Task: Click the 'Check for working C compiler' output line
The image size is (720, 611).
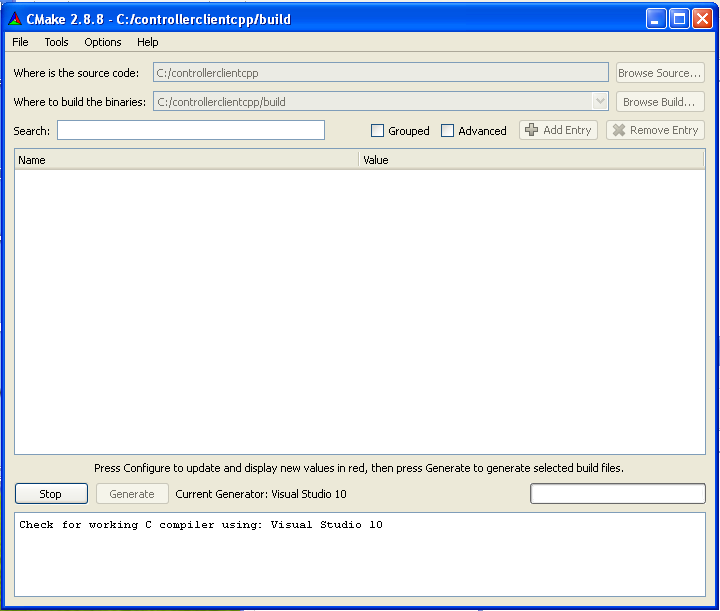Action: pos(201,525)
